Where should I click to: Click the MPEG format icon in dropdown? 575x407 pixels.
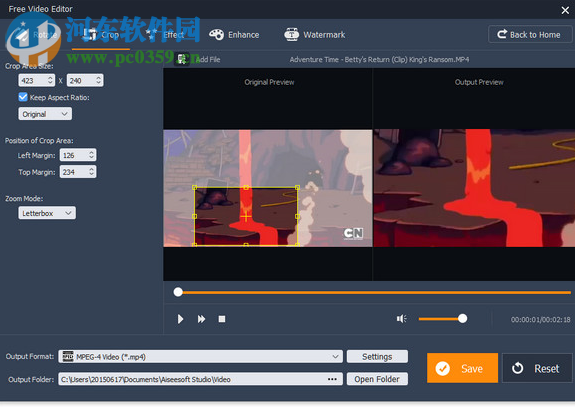pyautogui.click(x=68, y=356)
